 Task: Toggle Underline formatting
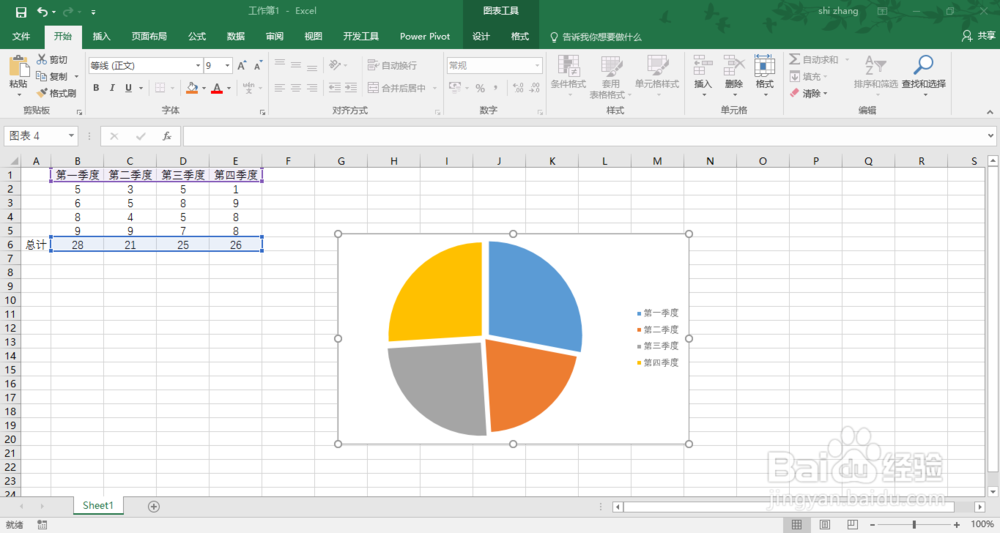128,87
